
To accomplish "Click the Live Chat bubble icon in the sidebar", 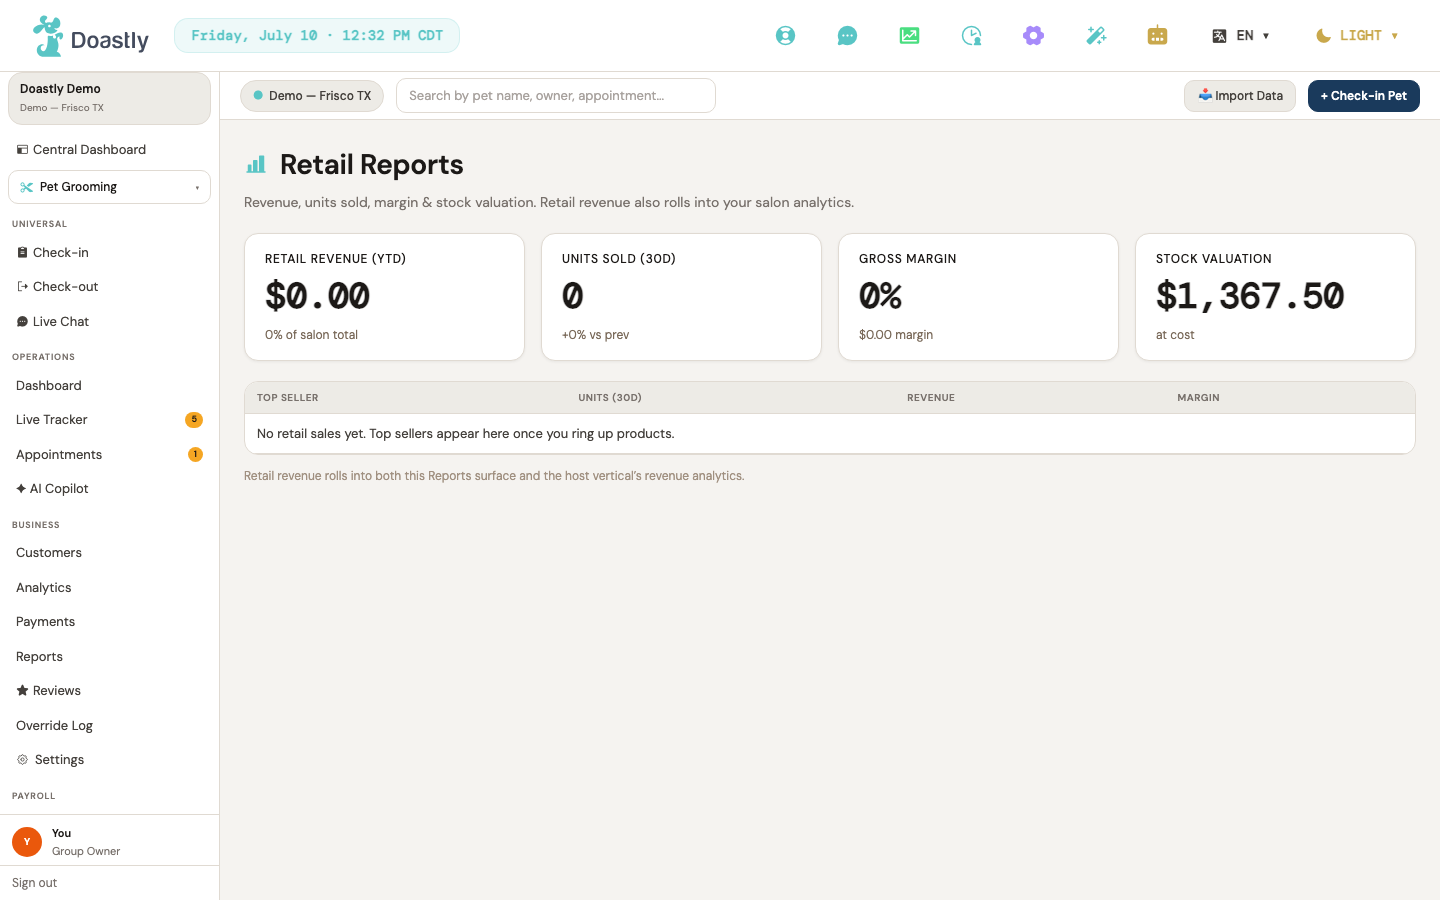I will (x=22, y=322).
